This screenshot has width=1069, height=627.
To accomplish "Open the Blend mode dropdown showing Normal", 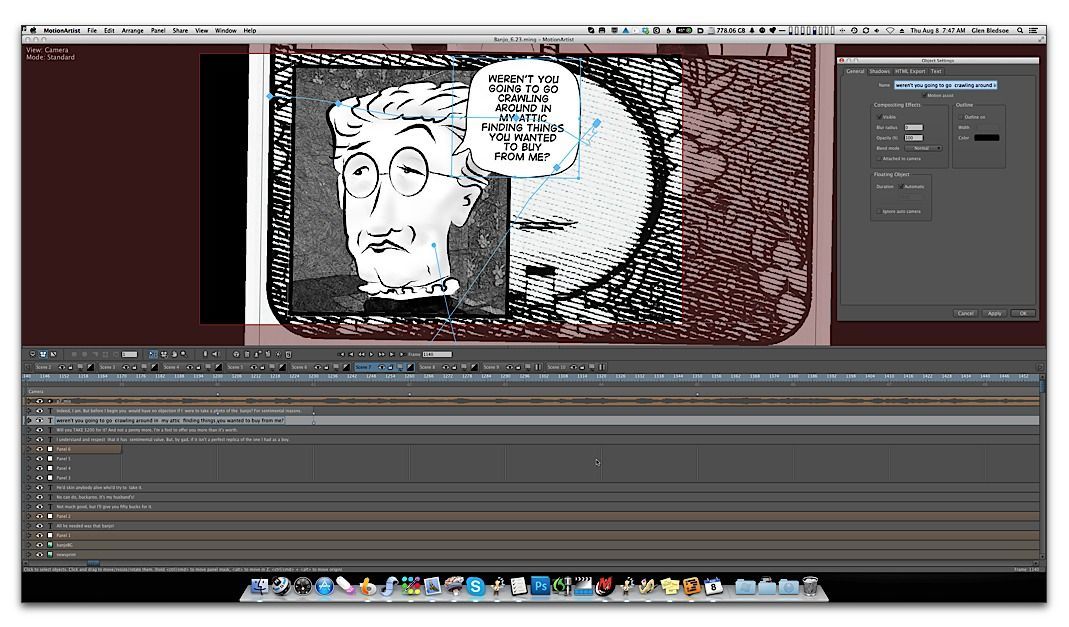I will (922, 147).
